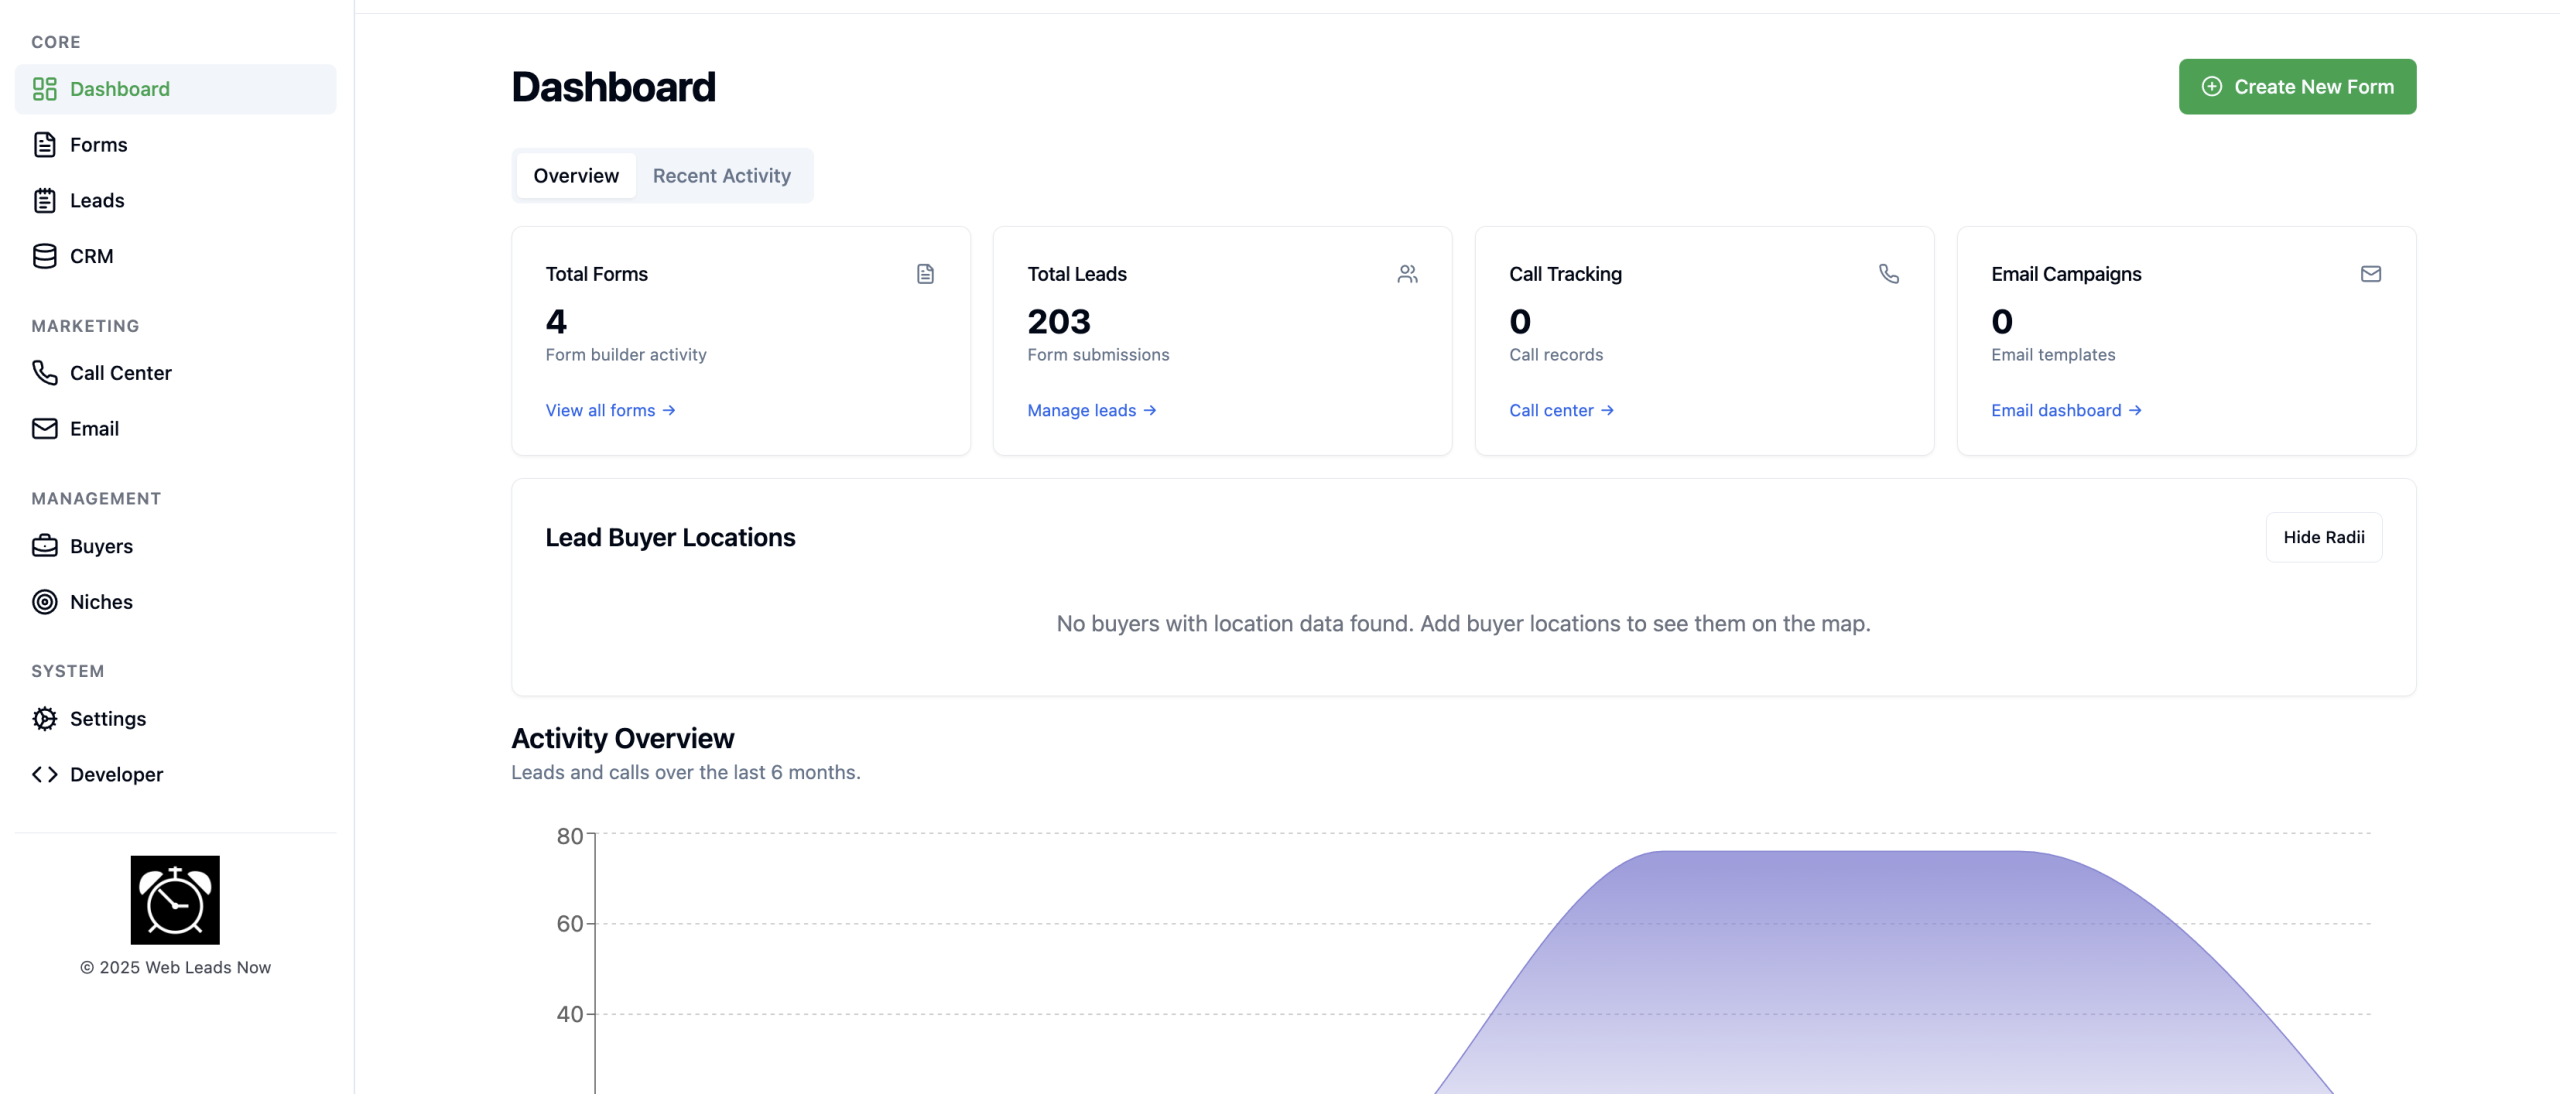The image size is (2560, 1094).
Task: Click the Lead Buyer Locations heading
Action: (x=670, y=538)
